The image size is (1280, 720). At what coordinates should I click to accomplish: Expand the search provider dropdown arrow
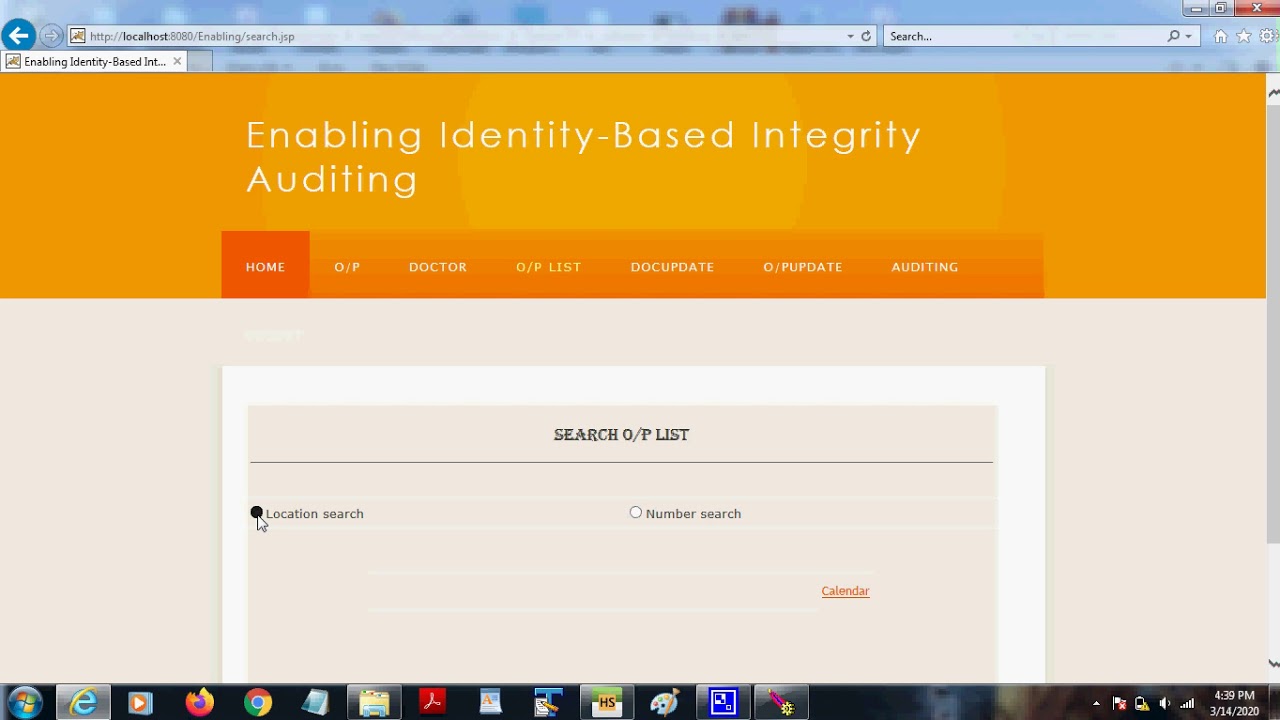[x=1188, y=36]
